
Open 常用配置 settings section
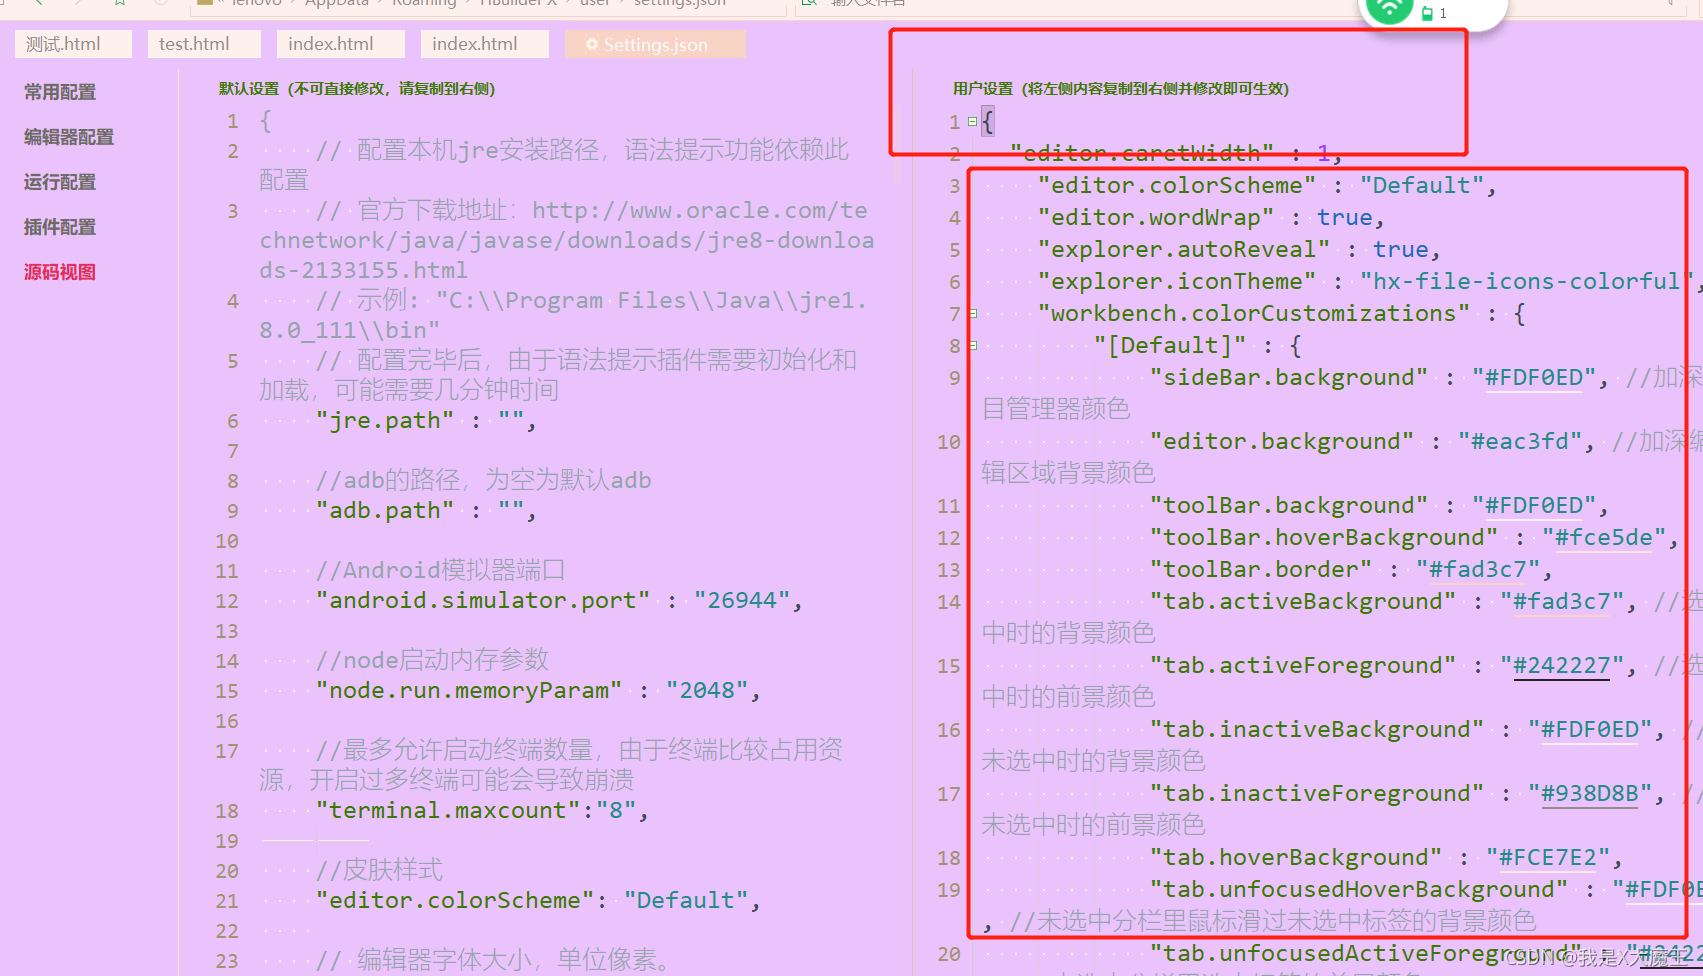pyautogui.click(x=60, y=92)
